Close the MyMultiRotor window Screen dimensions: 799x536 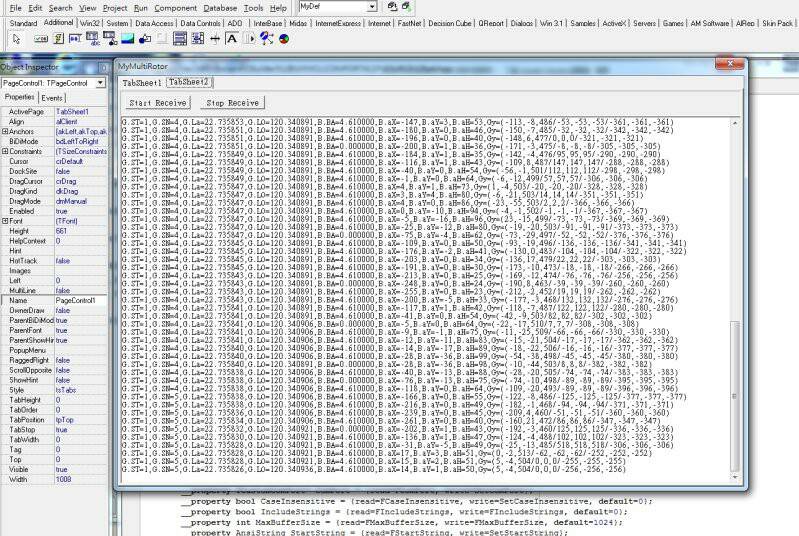pyautogui.click(x=730, y=63)
